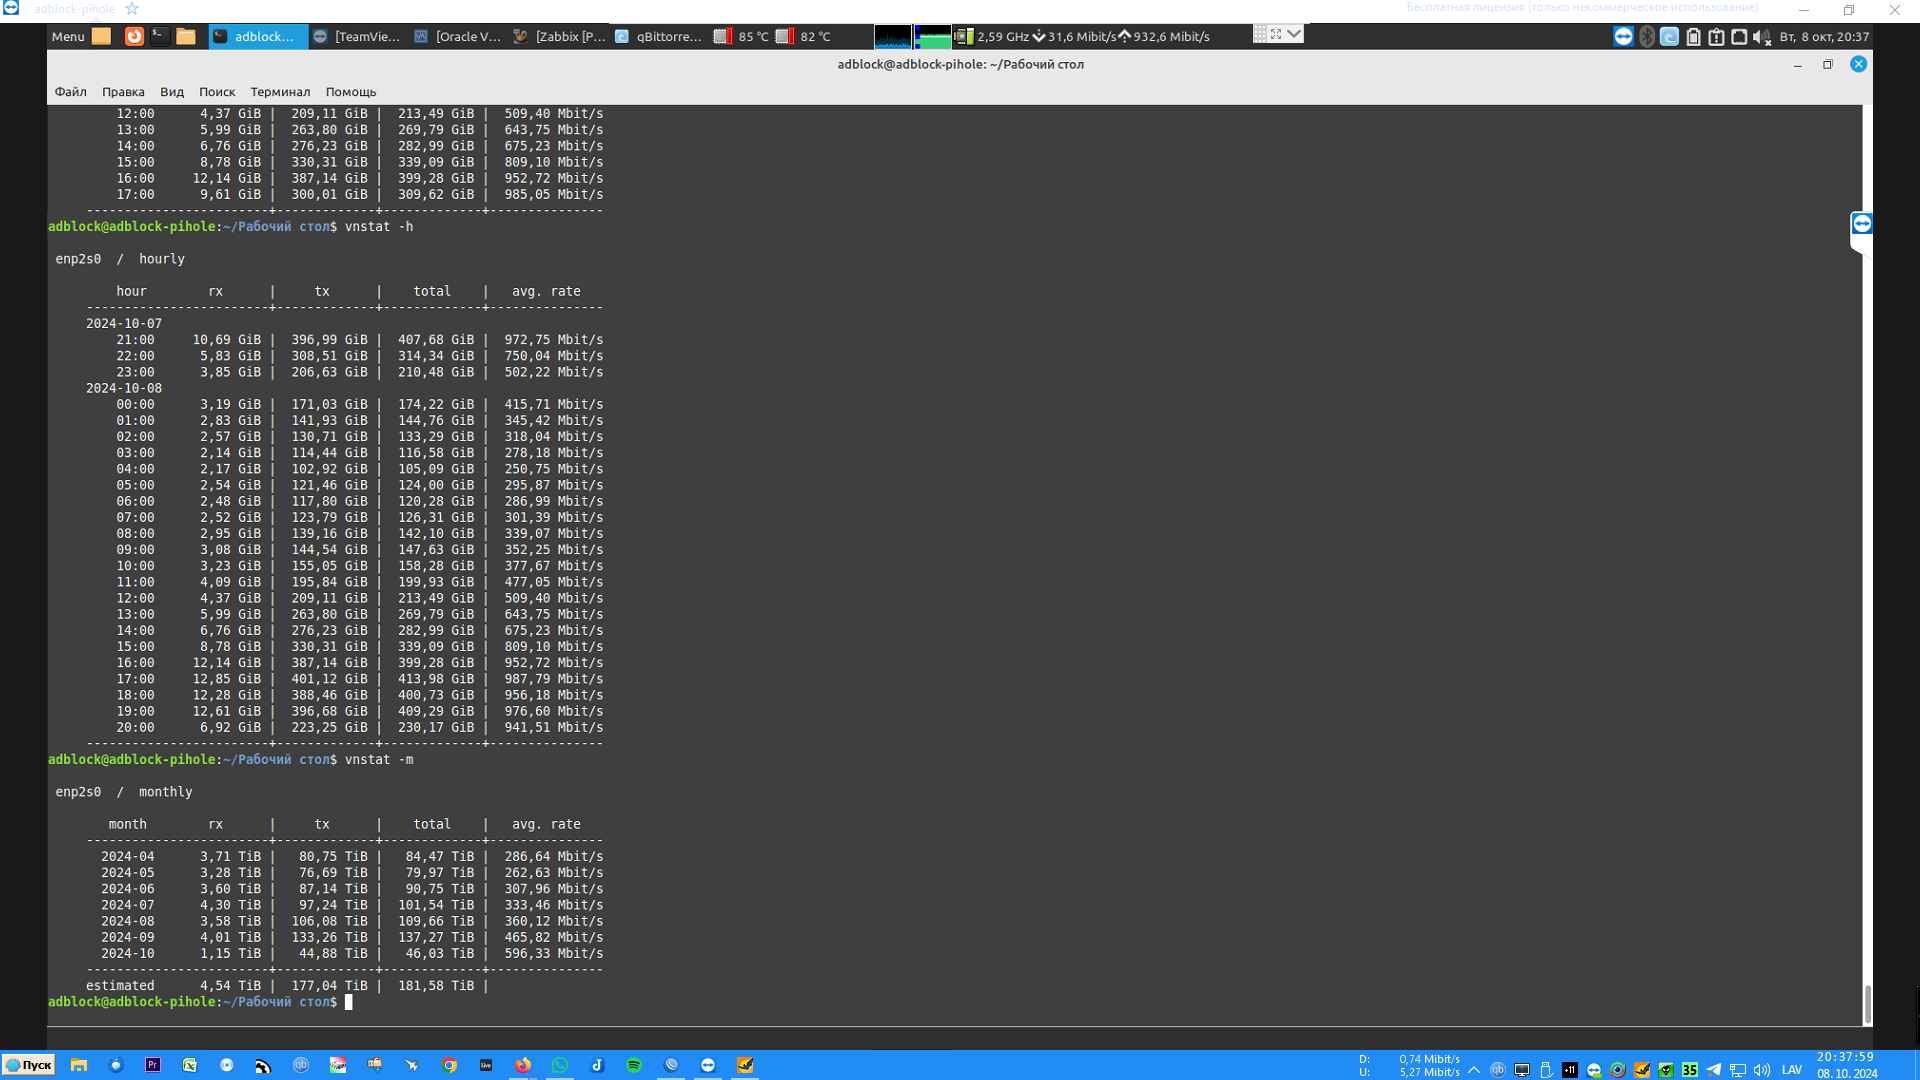Screen dimensions: 1920x1080
Task: Click the Пуск start button
Action: tap(29, 1065)
